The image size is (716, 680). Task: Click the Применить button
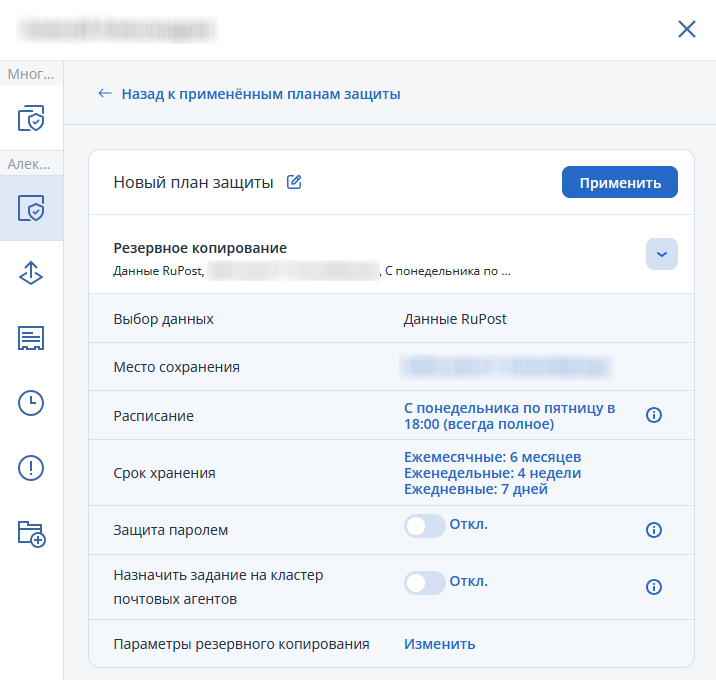(x=620, y=182)
